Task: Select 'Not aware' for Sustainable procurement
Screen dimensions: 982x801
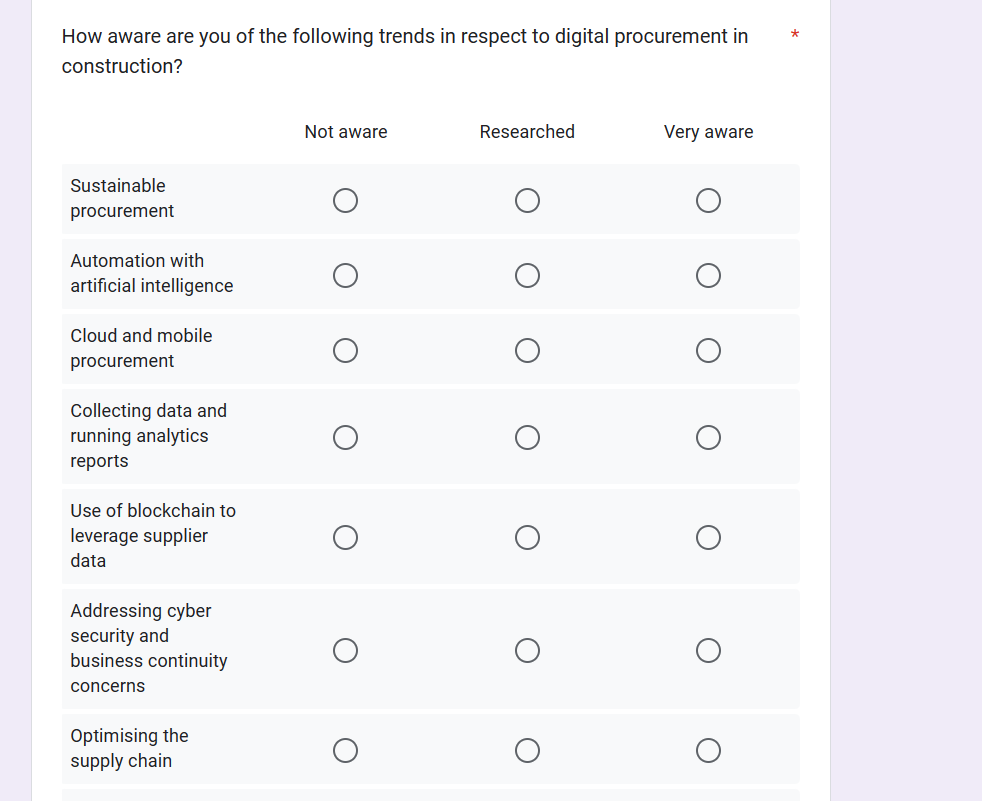Action: tap(346, 201)
